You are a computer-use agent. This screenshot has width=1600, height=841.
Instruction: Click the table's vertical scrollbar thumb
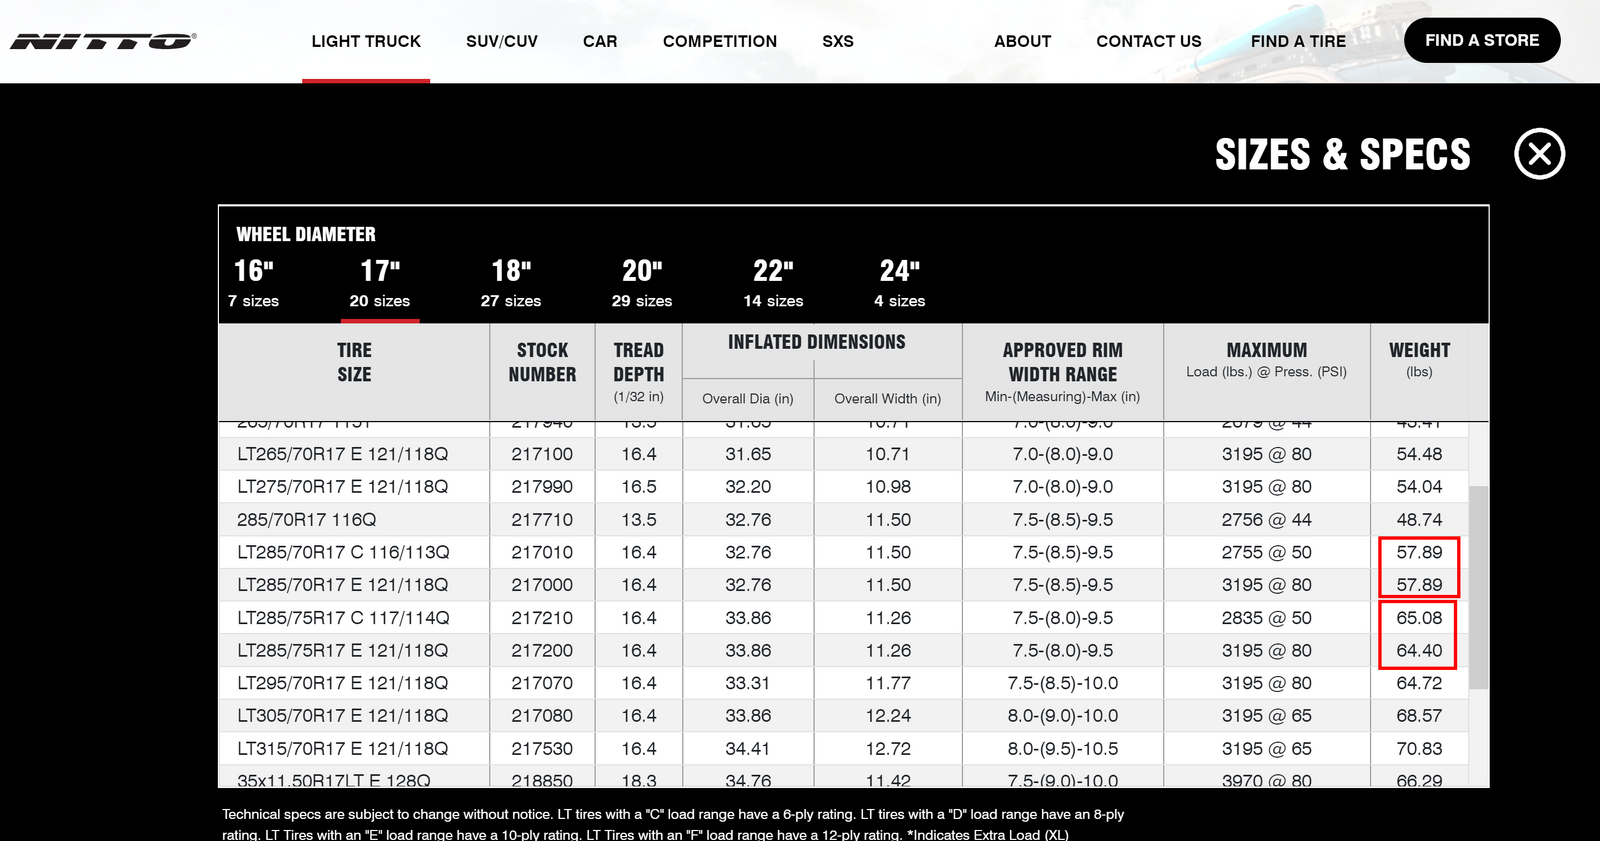(1478, 587)
